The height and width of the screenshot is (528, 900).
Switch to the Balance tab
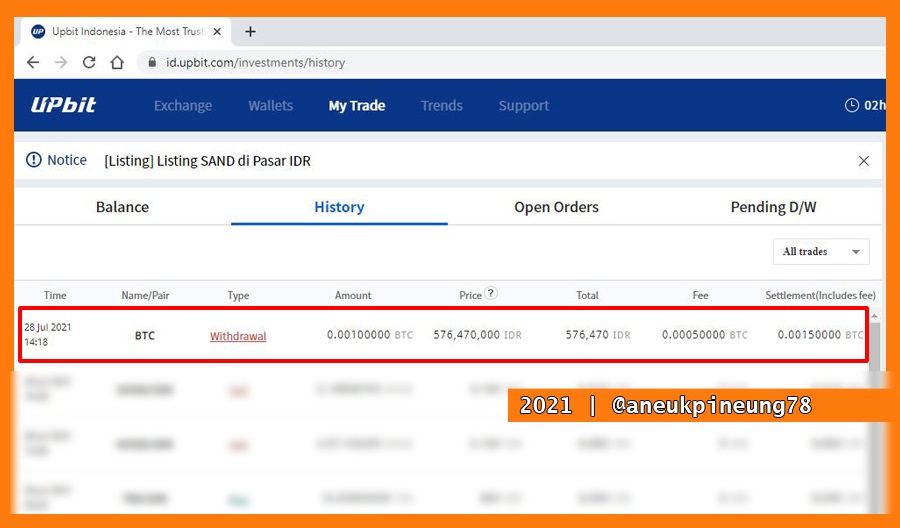(122, 207)
